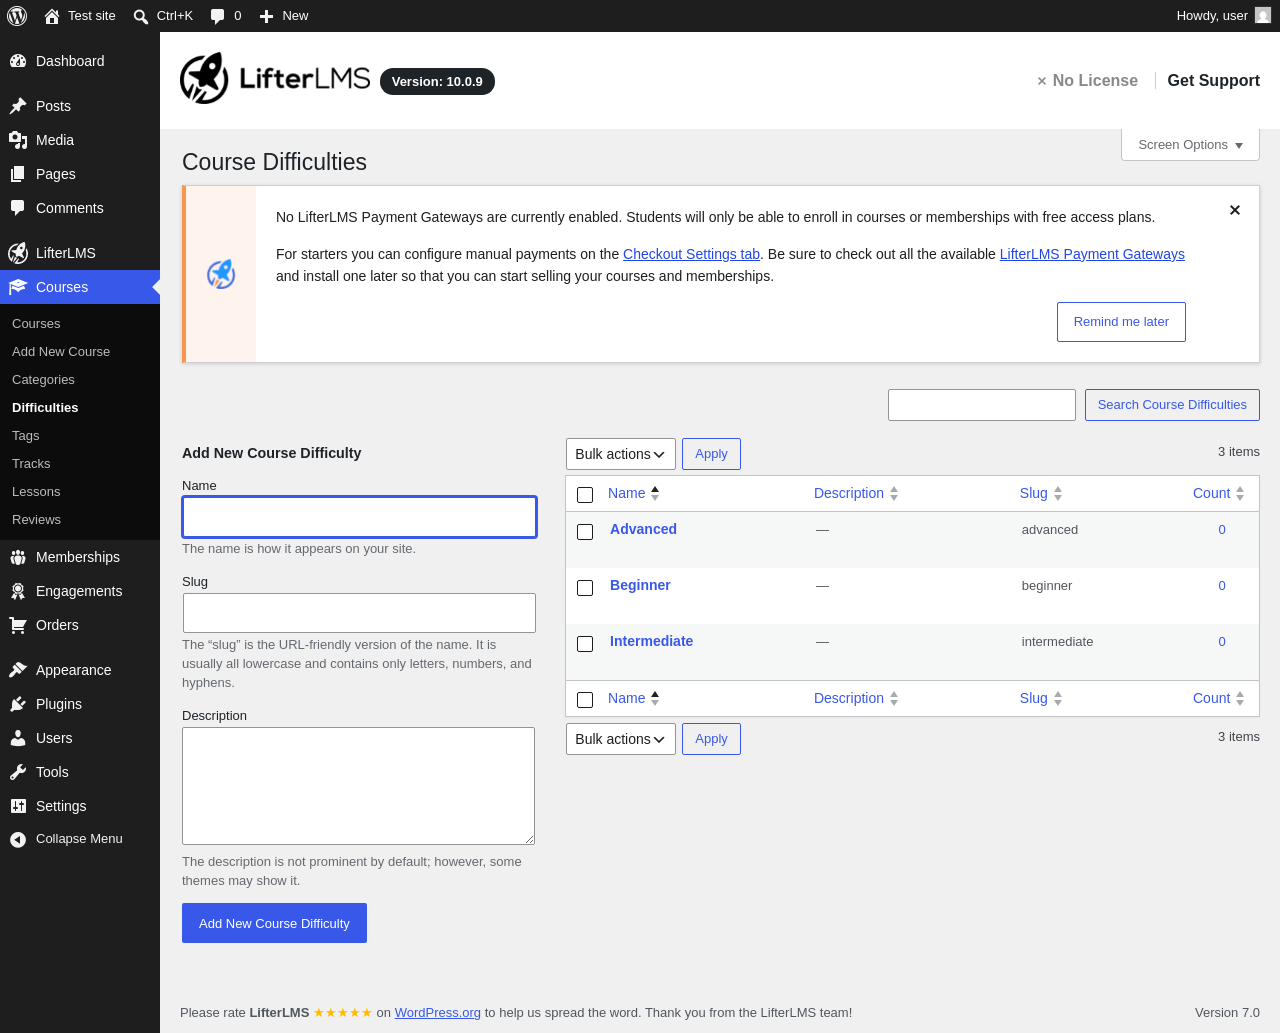Expand the Screen Options panel
Image resolution: width=1280 pixels, height=1033 pixels.
click(x=1190, y=145)
